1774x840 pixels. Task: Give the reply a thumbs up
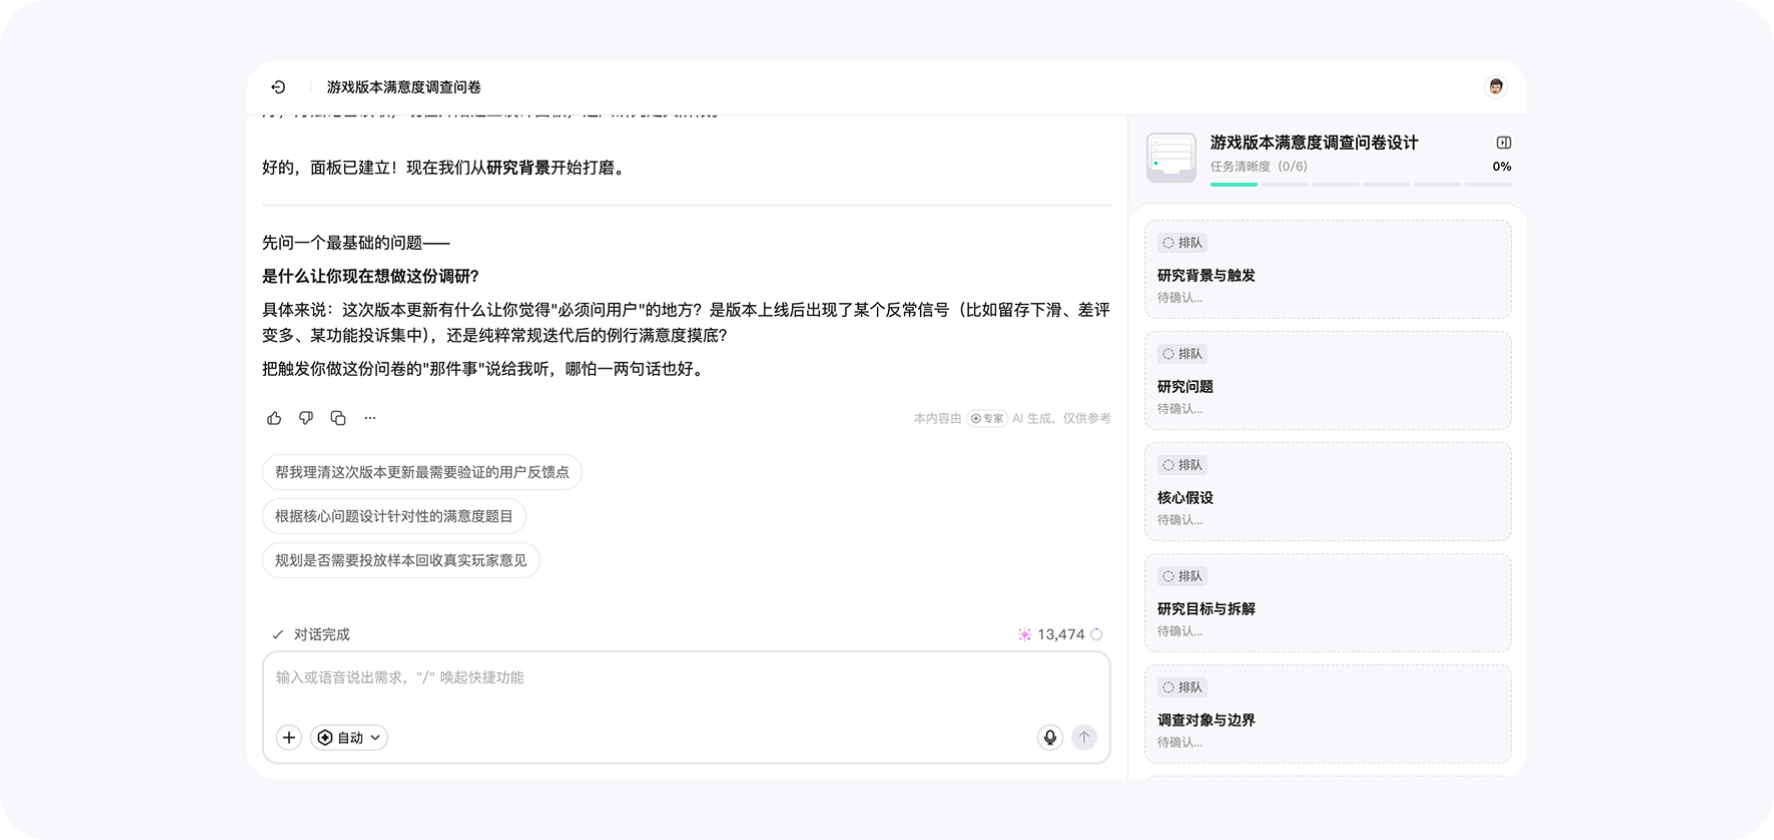tap(274, 418)
